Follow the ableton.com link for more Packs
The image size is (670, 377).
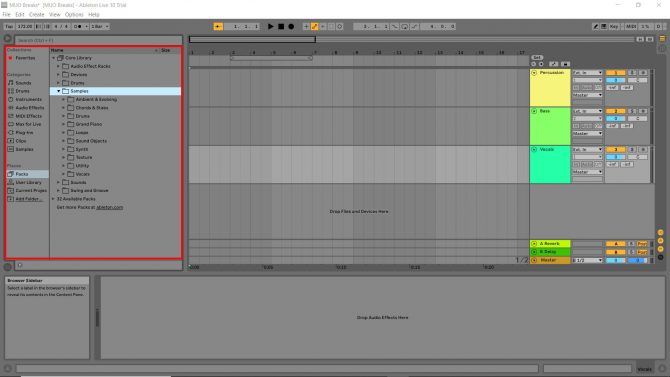109,207
